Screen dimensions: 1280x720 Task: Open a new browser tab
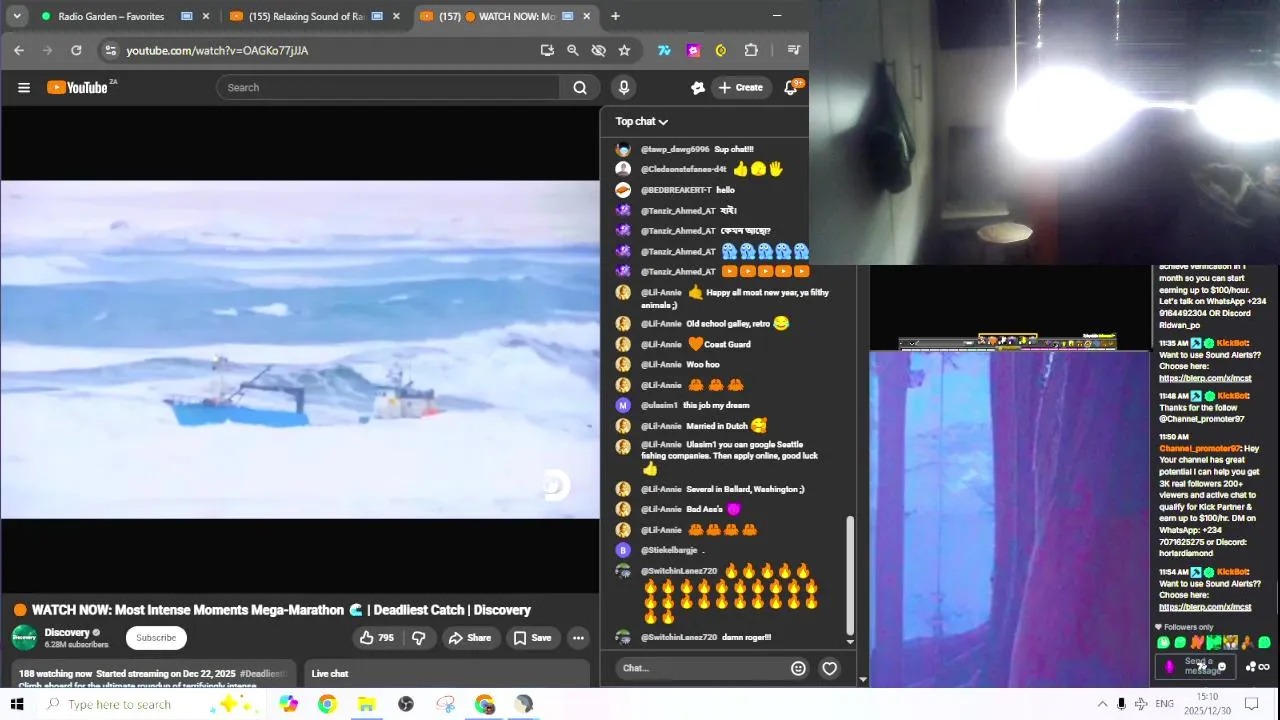(615, 16)
